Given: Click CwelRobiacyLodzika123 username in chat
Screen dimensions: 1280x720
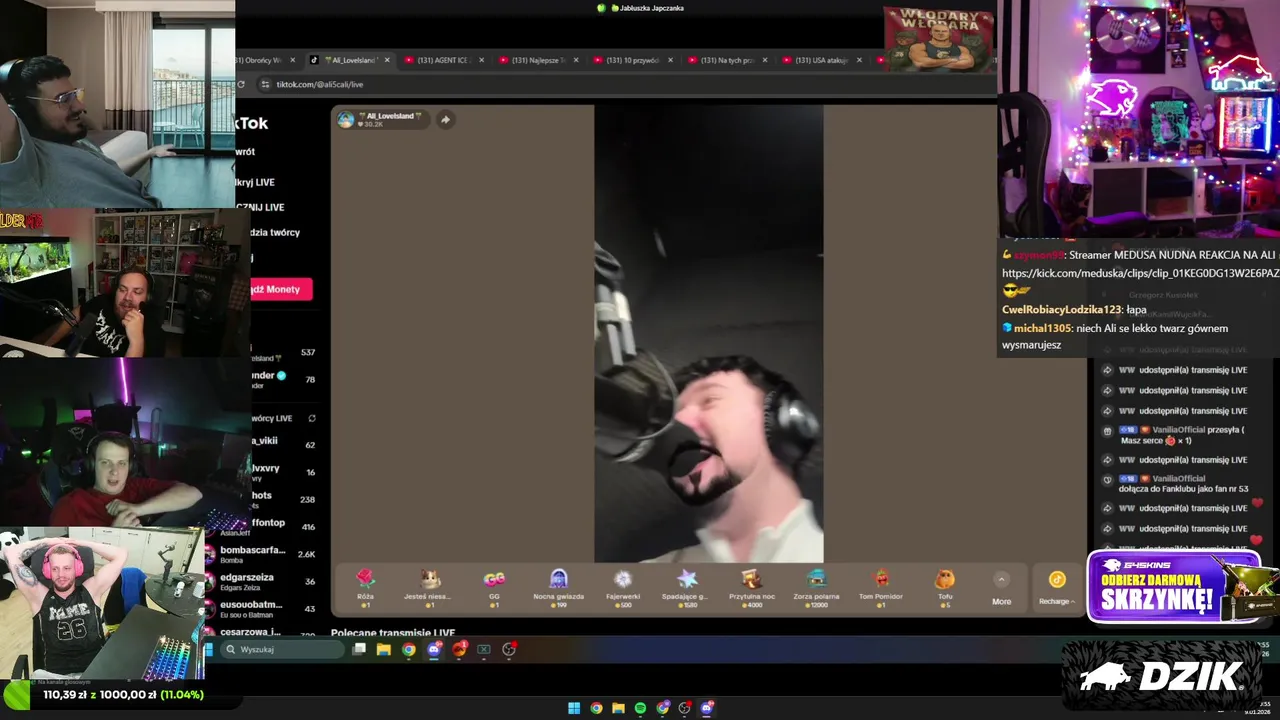Looking at the screenshot, I should 1062,310.
